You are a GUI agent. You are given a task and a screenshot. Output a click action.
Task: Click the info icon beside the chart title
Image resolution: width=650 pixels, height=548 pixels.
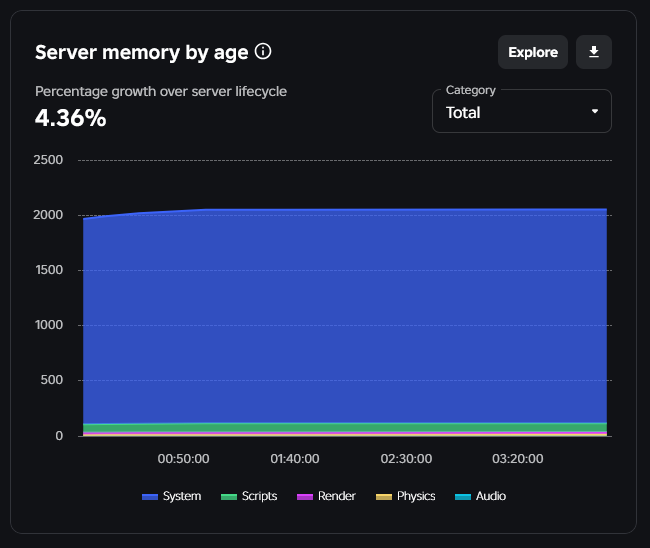coord(263,52)
